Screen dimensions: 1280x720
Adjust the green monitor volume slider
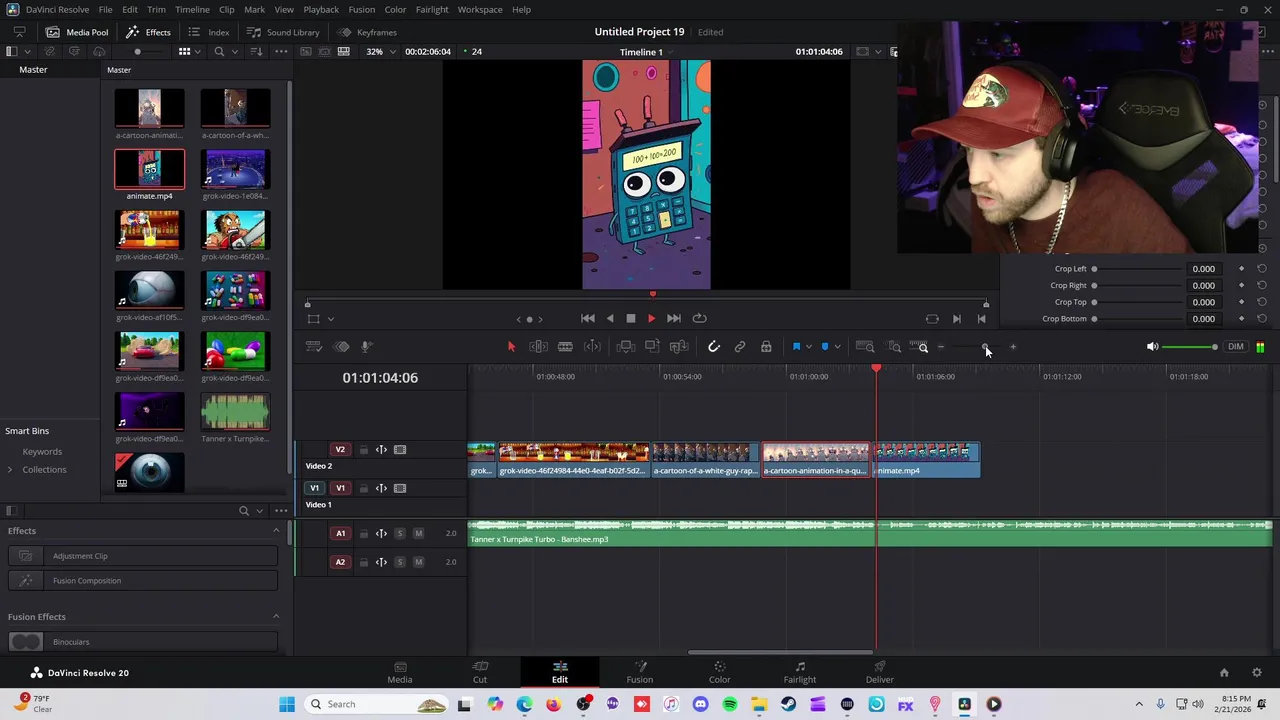[1190, 347]
